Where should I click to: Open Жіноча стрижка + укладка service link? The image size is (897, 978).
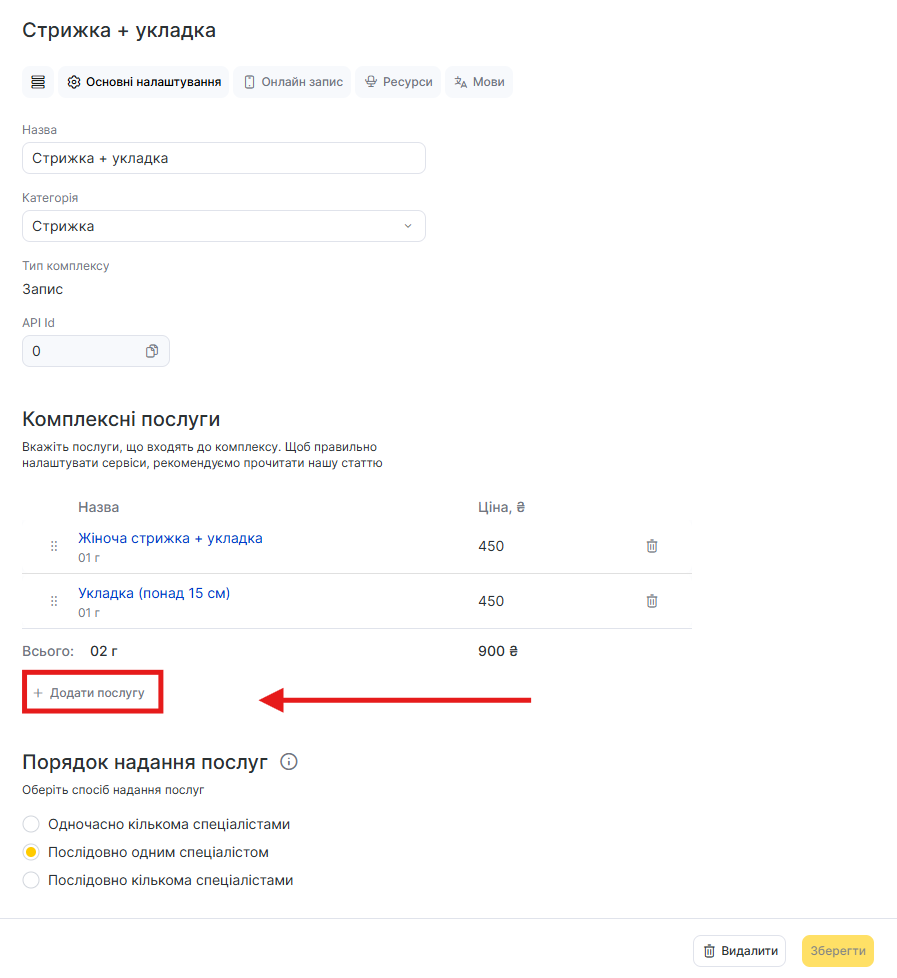pyautogui.click(x=170, y=538)
